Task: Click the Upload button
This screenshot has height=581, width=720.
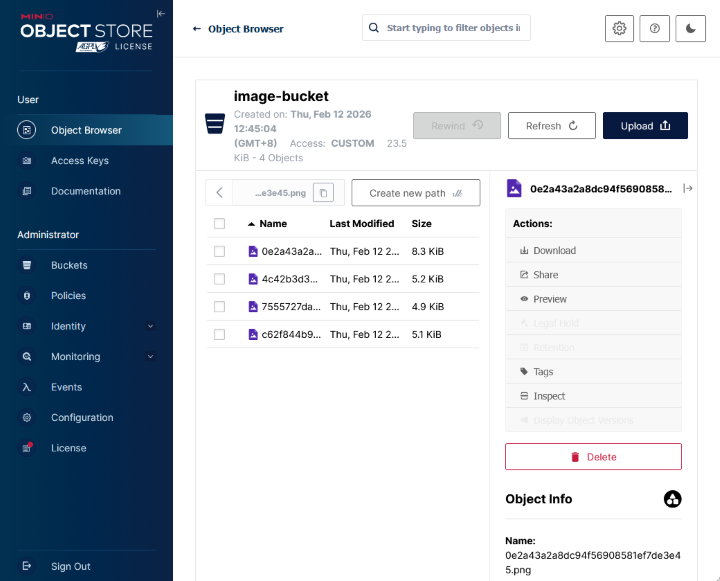Action: (645, 126)
